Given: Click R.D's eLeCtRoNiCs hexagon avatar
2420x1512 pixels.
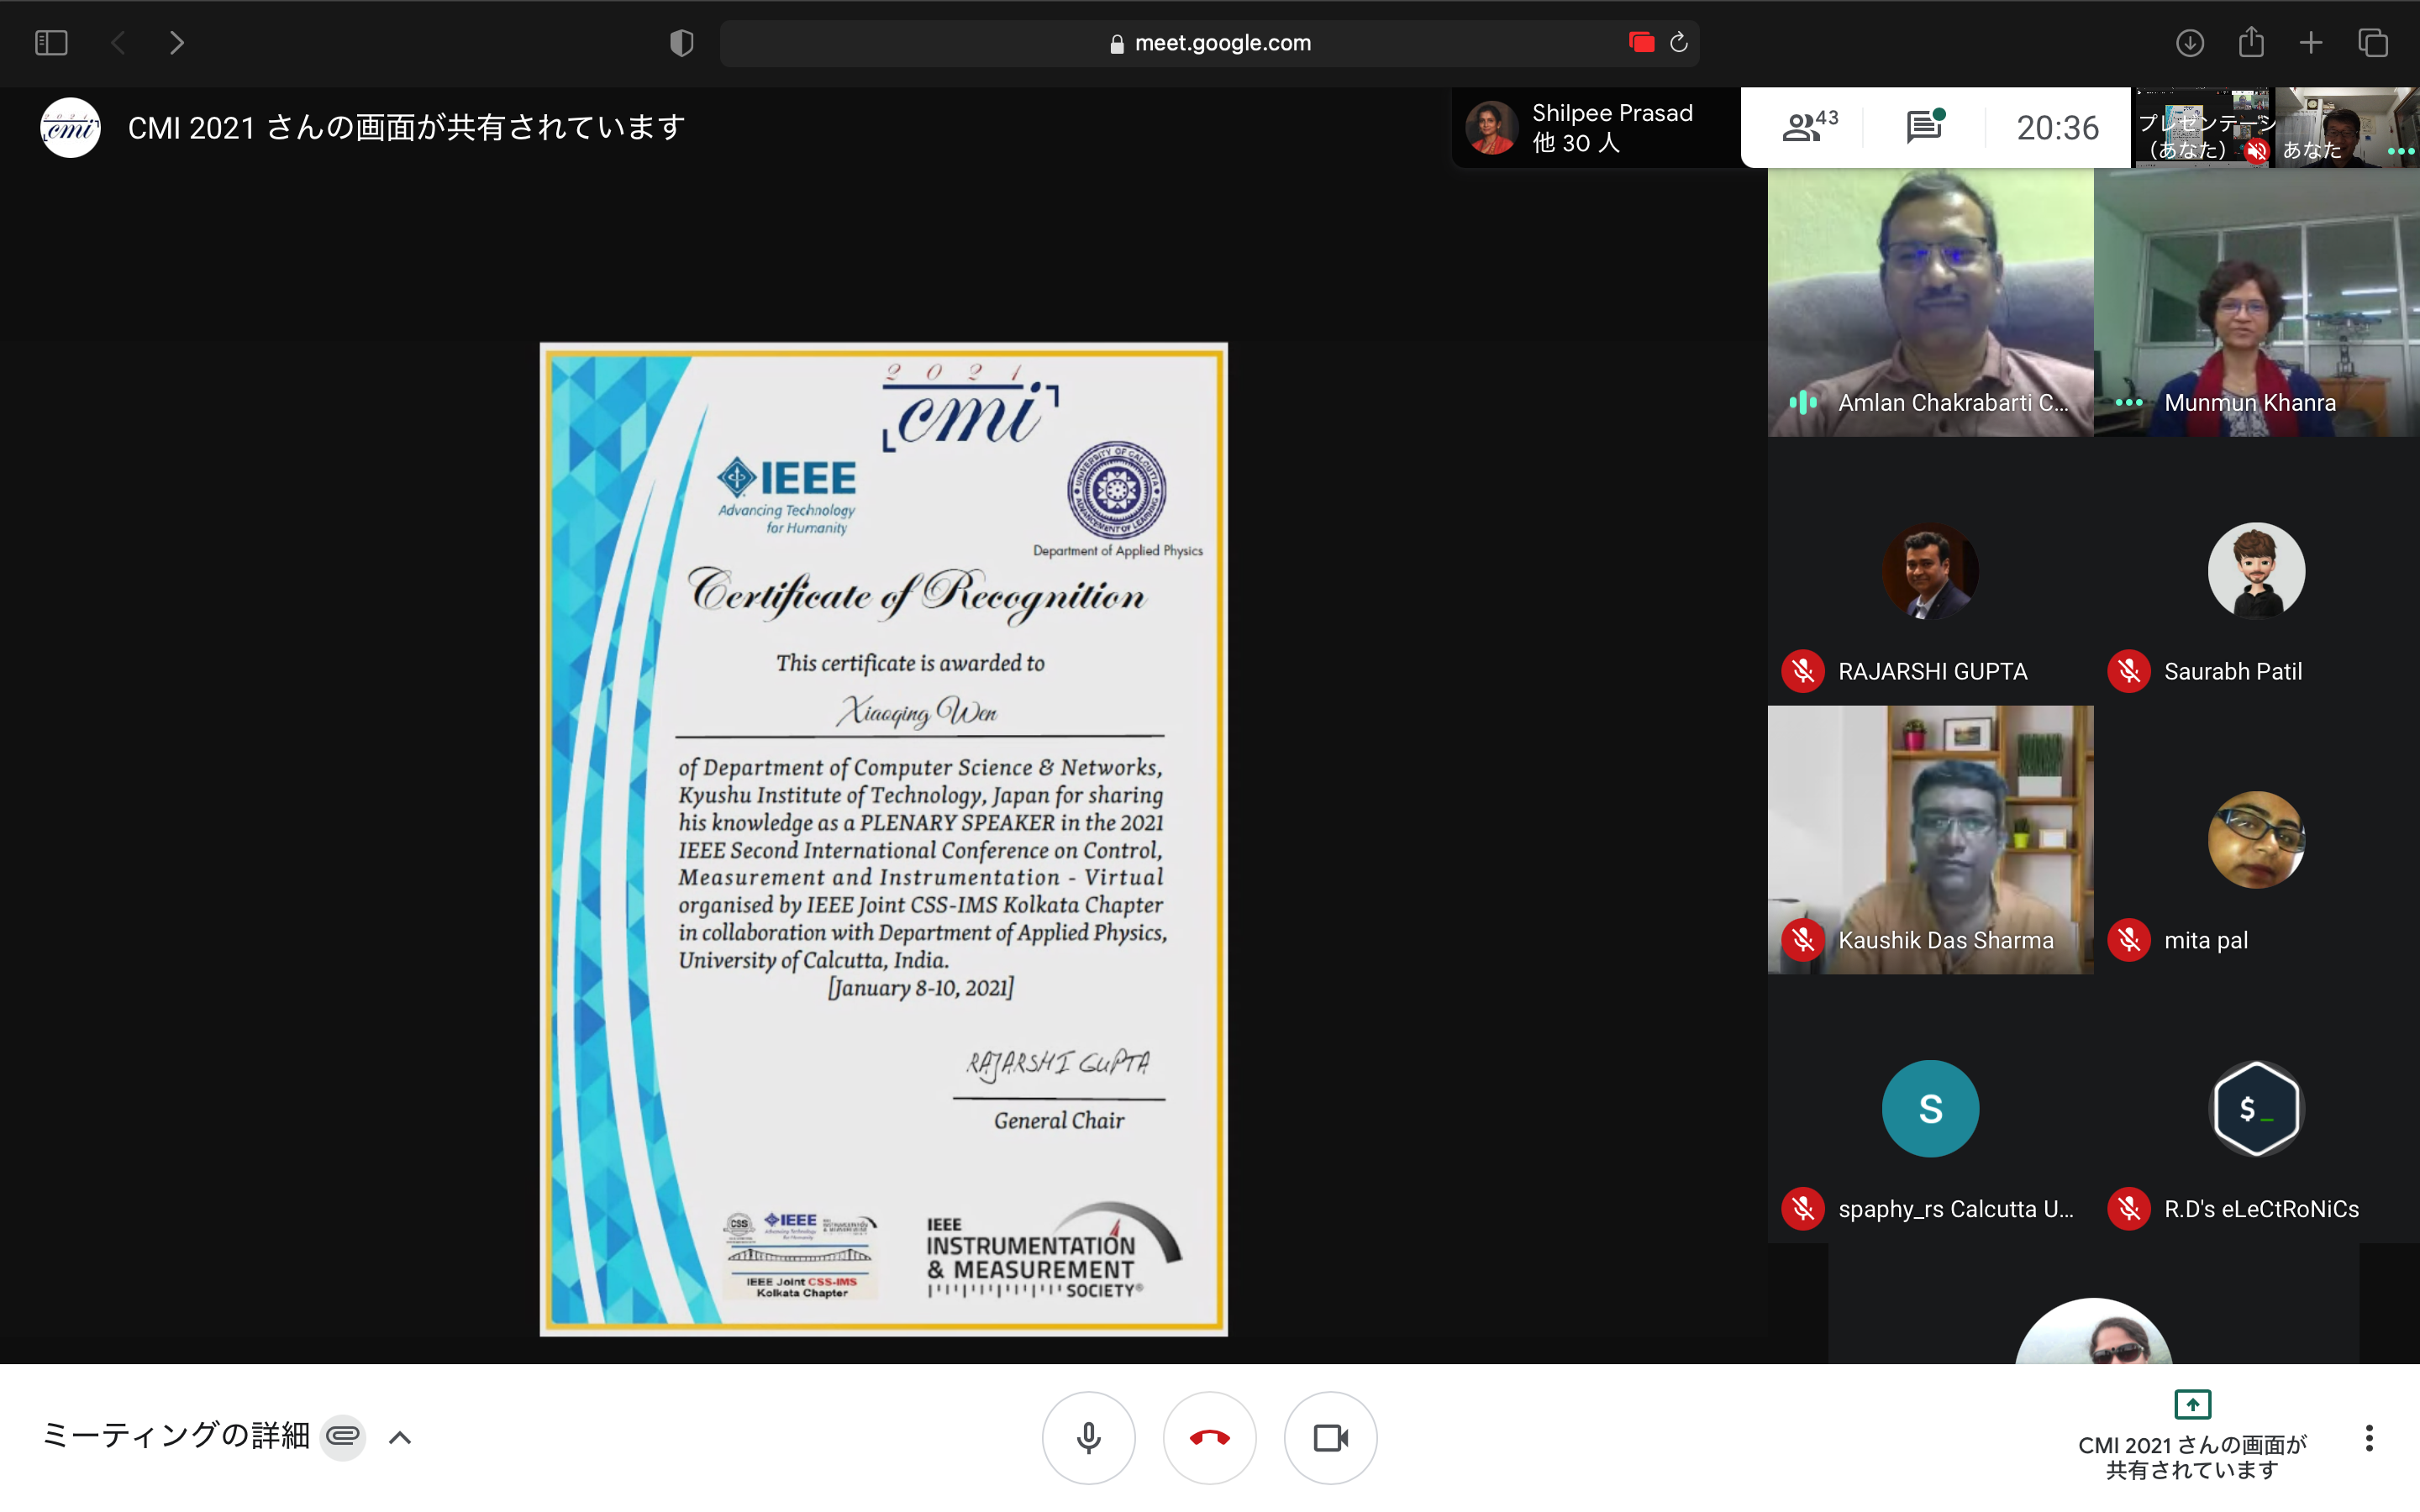Looking at the screenshot, I should 2256,1108.
